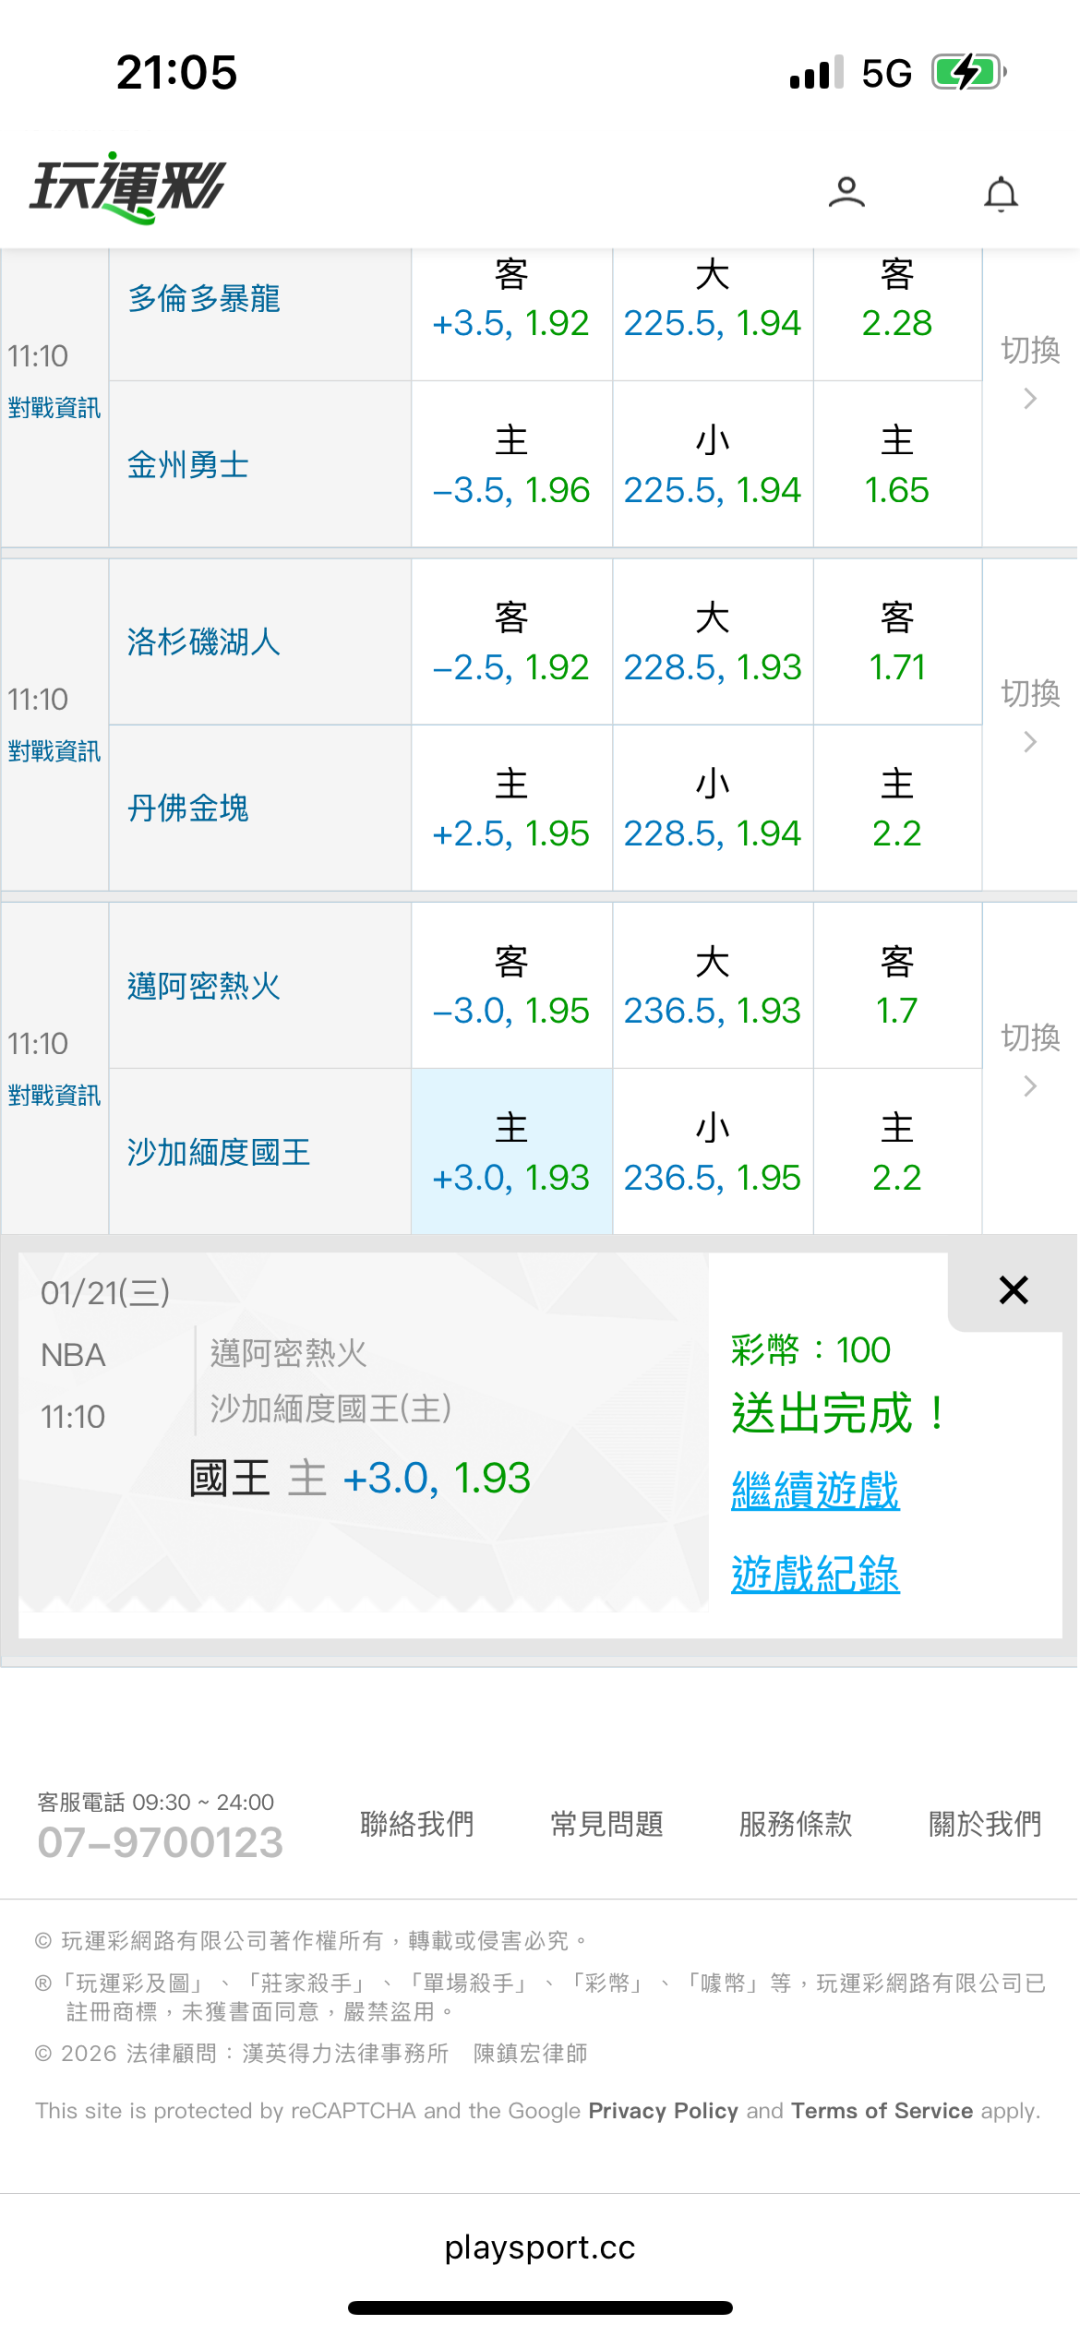Viewport: 1080px width, 2337px height.
Task: Toggle Kings home +3.0 spread pick
Action: (511, 1152)
